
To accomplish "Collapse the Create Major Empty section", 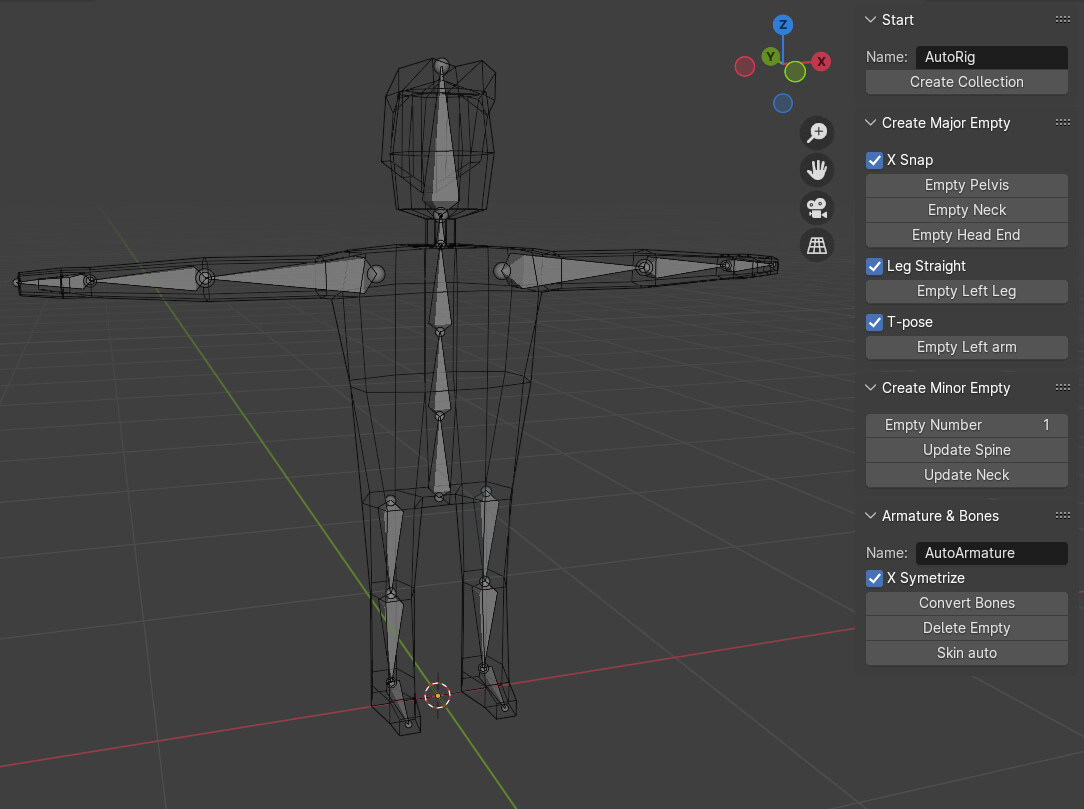I will tap(869, 122).
